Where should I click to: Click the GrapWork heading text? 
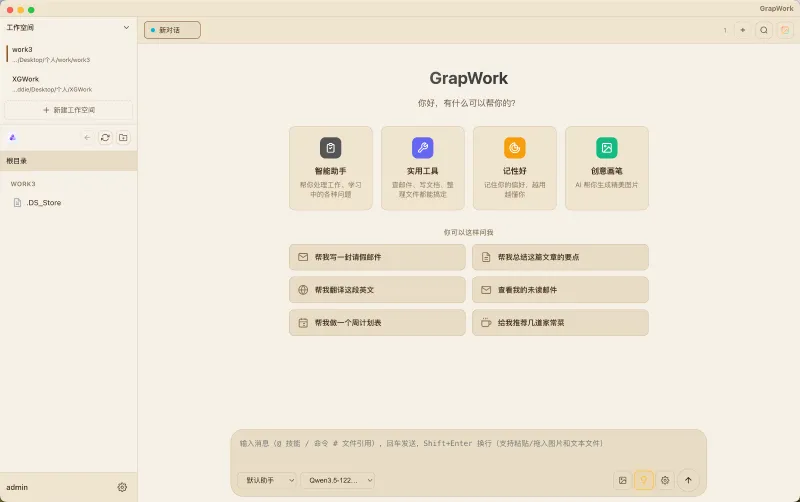pos(468,78)
